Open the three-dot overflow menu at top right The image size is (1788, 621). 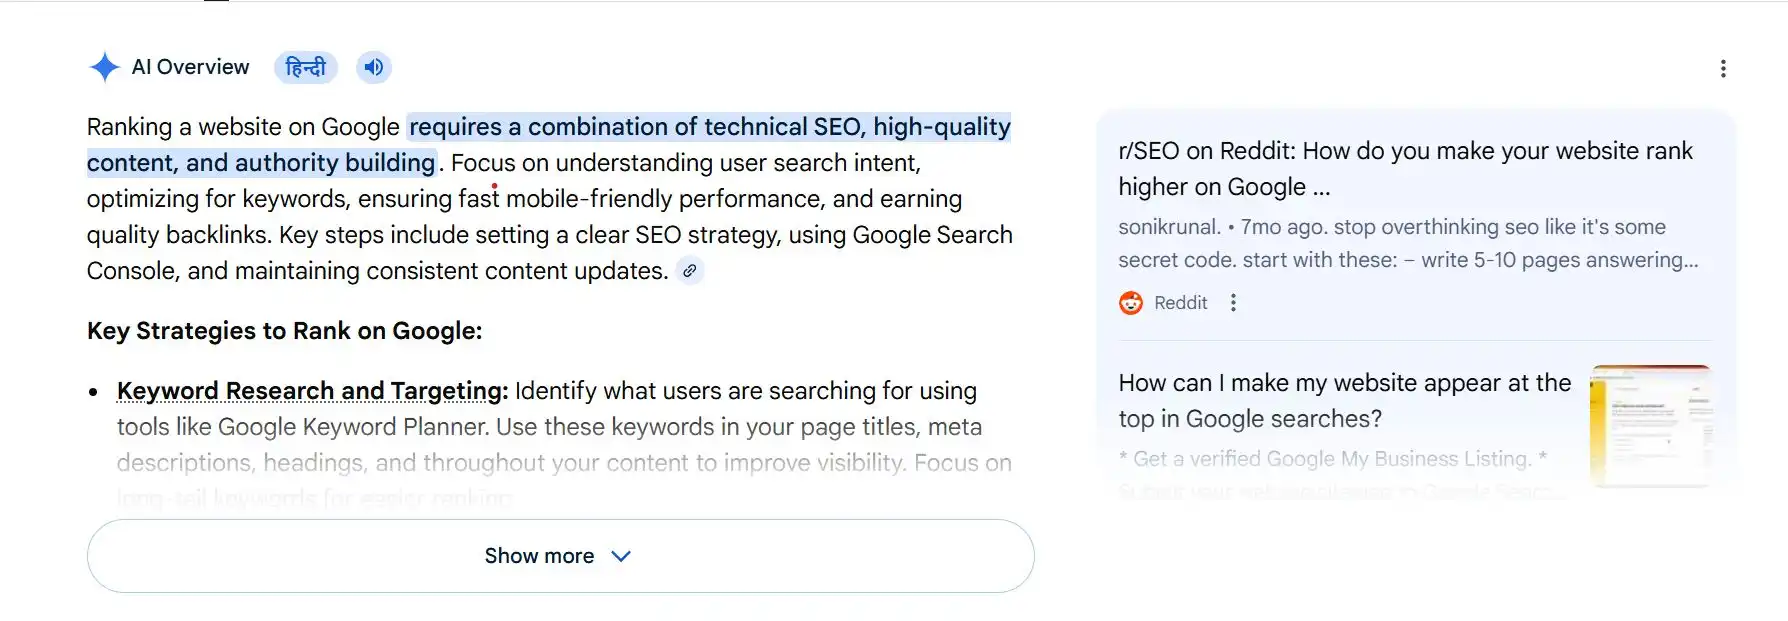tap(1723, 68)
